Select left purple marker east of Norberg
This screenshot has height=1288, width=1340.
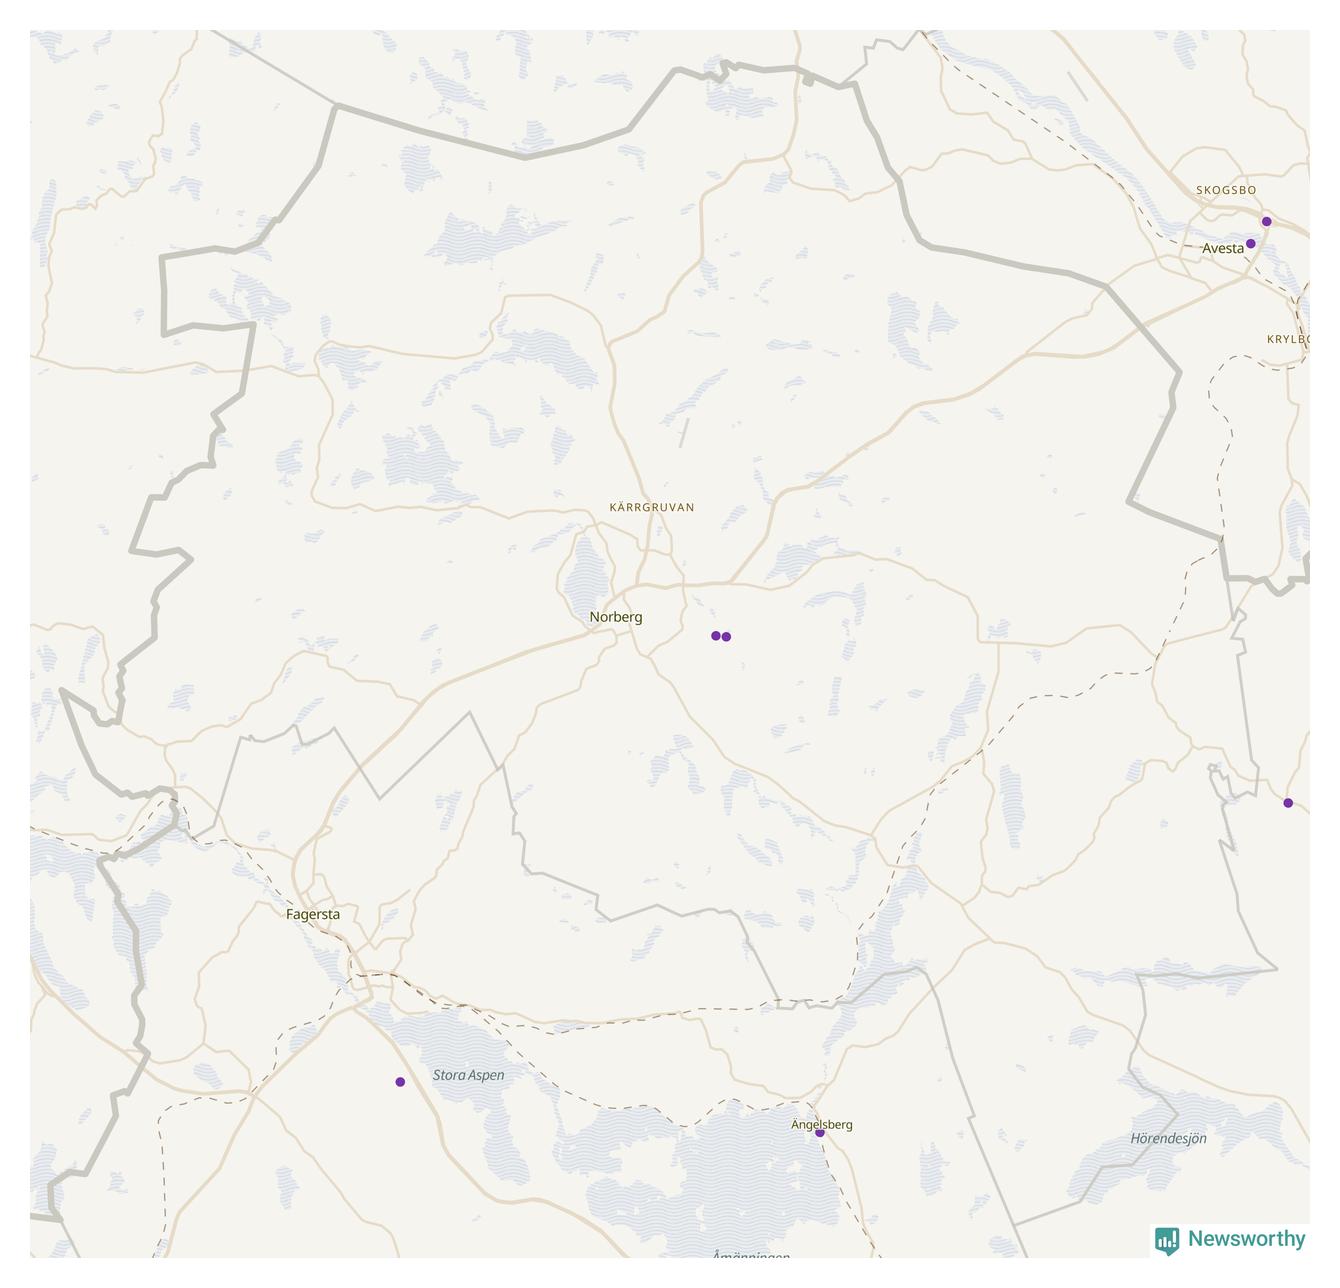click(x=716, y=636)
